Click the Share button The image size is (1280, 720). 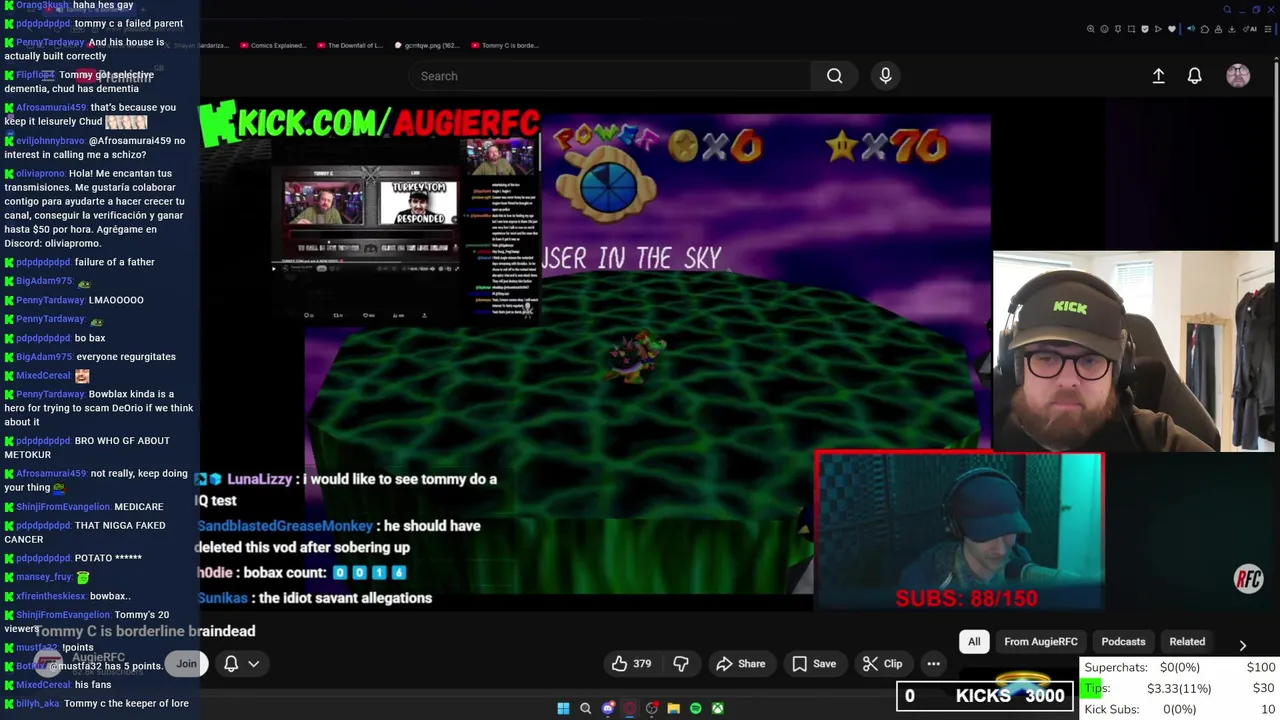click(741, 664)
